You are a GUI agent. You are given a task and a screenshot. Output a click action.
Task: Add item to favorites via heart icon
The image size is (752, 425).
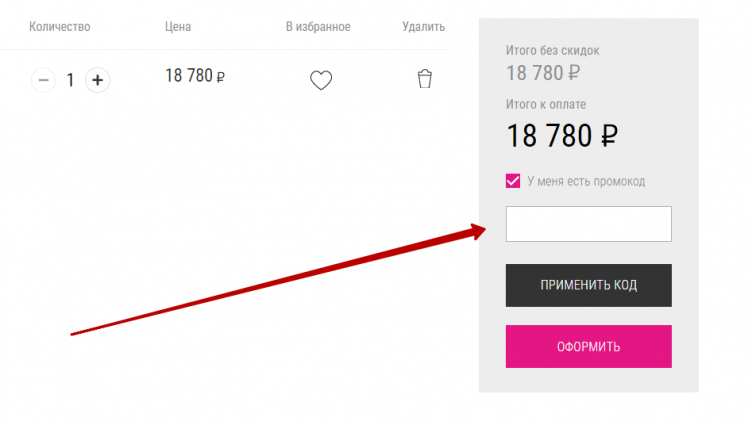pyautogui.click(x=320, y=80)
